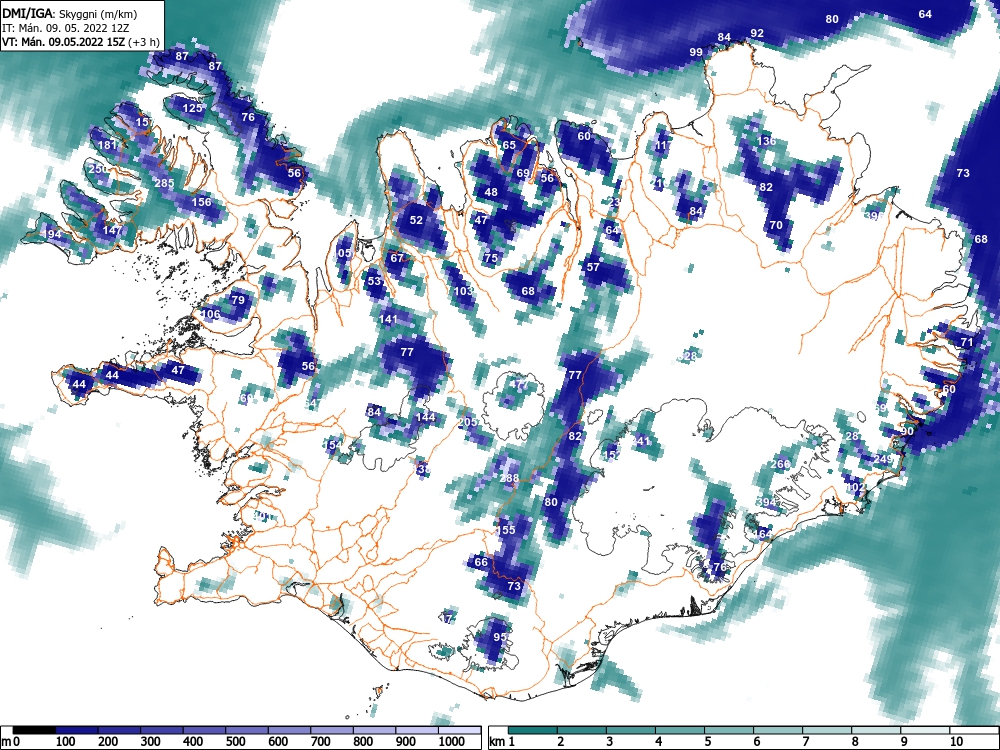
Task: Click the visibility value 181
Action: click(107, 145)
